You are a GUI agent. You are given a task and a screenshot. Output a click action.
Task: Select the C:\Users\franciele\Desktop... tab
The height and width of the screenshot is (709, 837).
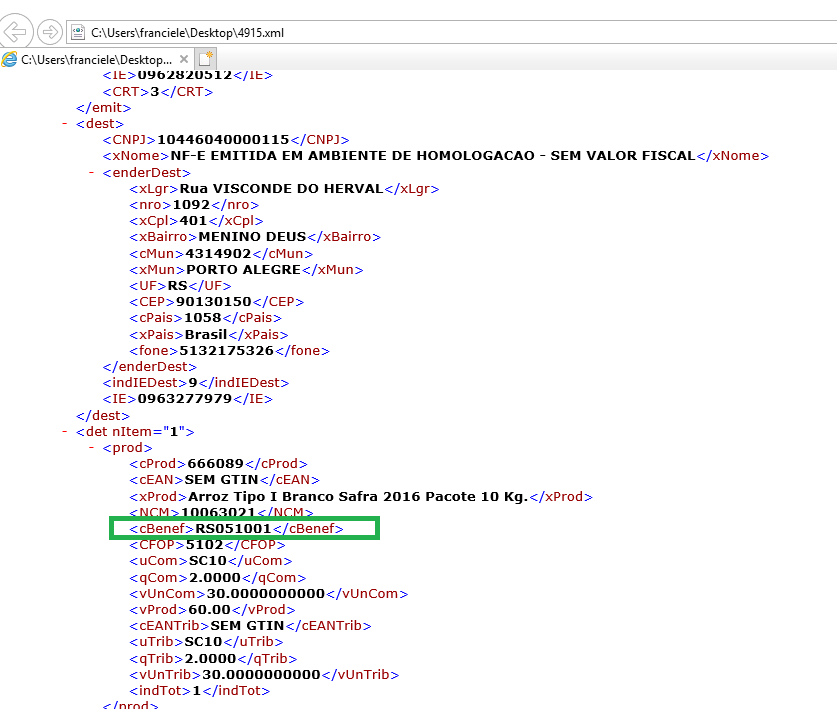click(96, 59)
